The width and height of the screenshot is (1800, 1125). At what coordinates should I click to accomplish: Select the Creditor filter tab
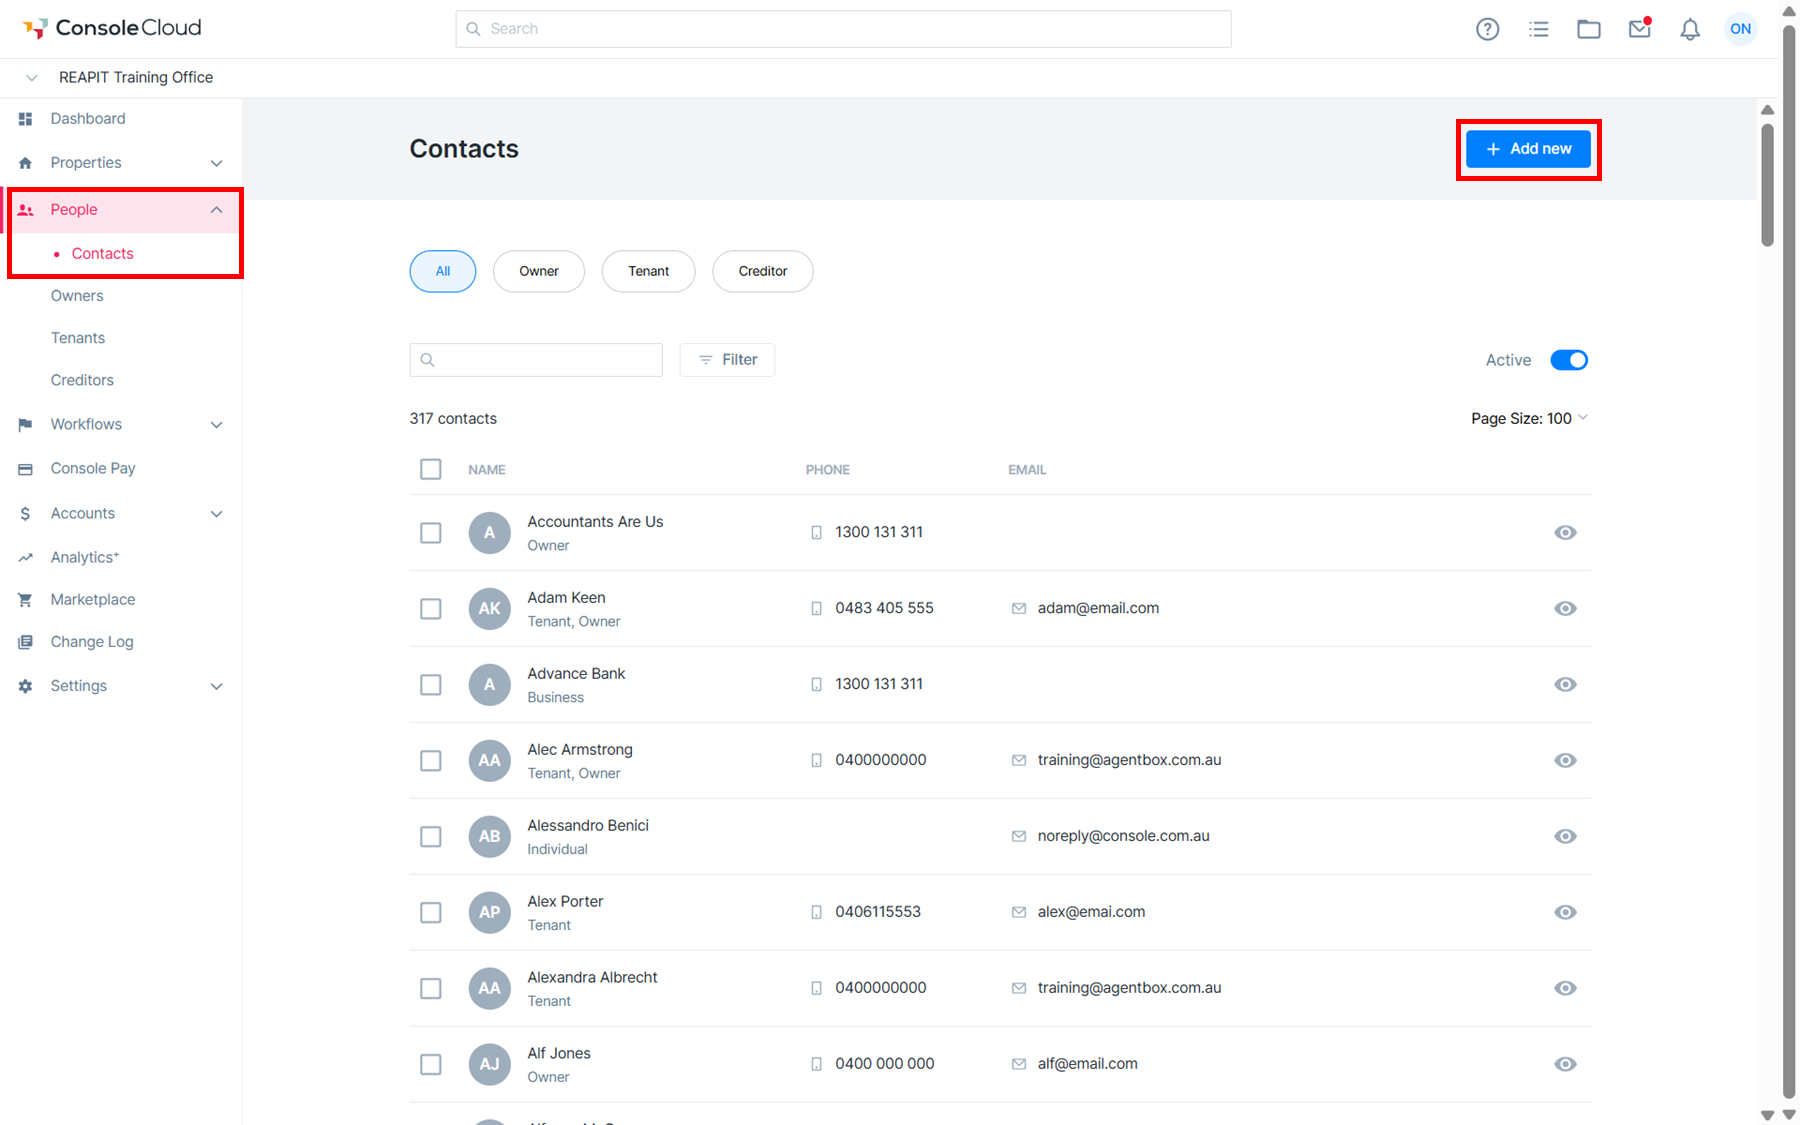click(762, 271)
